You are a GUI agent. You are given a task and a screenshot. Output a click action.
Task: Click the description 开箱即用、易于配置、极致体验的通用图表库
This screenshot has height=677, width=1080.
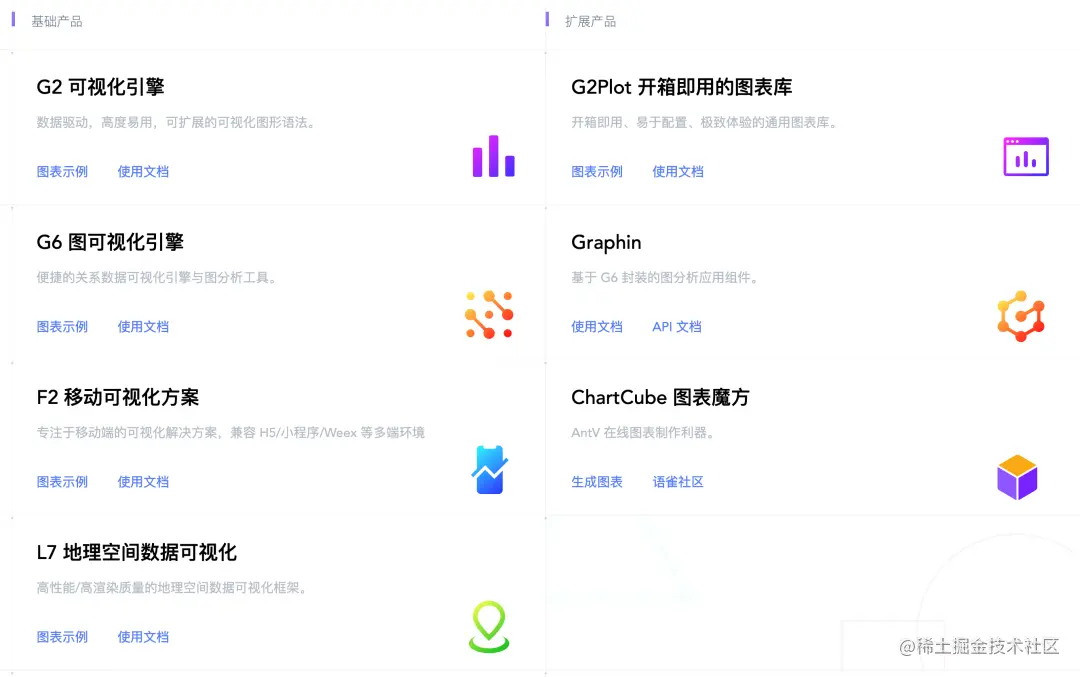pyautogui.click(x=705, y=123)
